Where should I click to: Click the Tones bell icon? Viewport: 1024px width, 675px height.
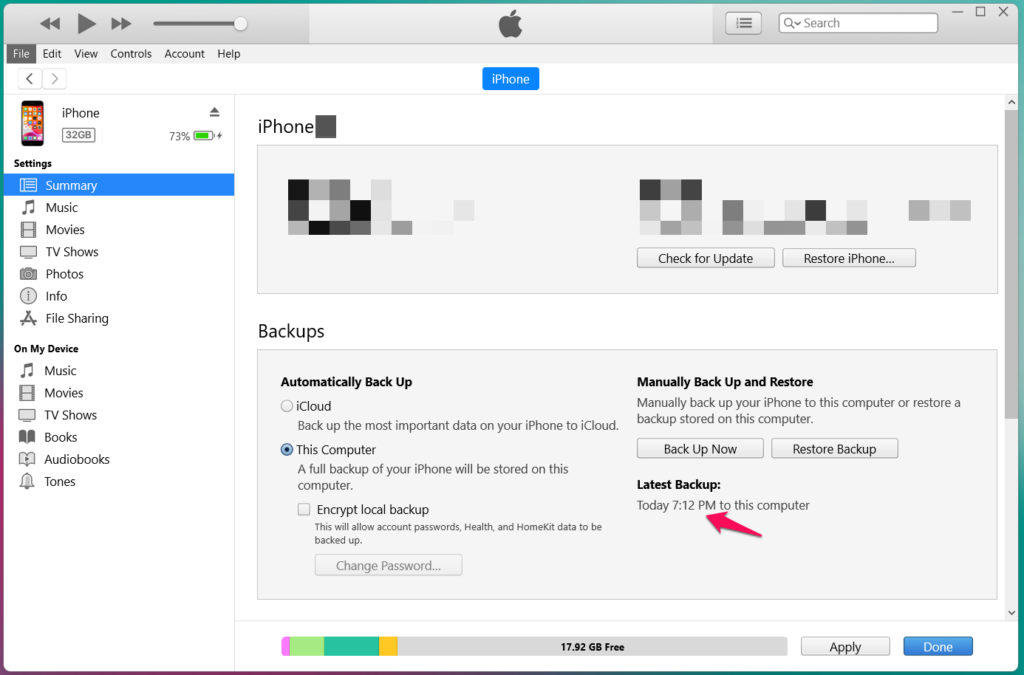click(x=27, y=481)
